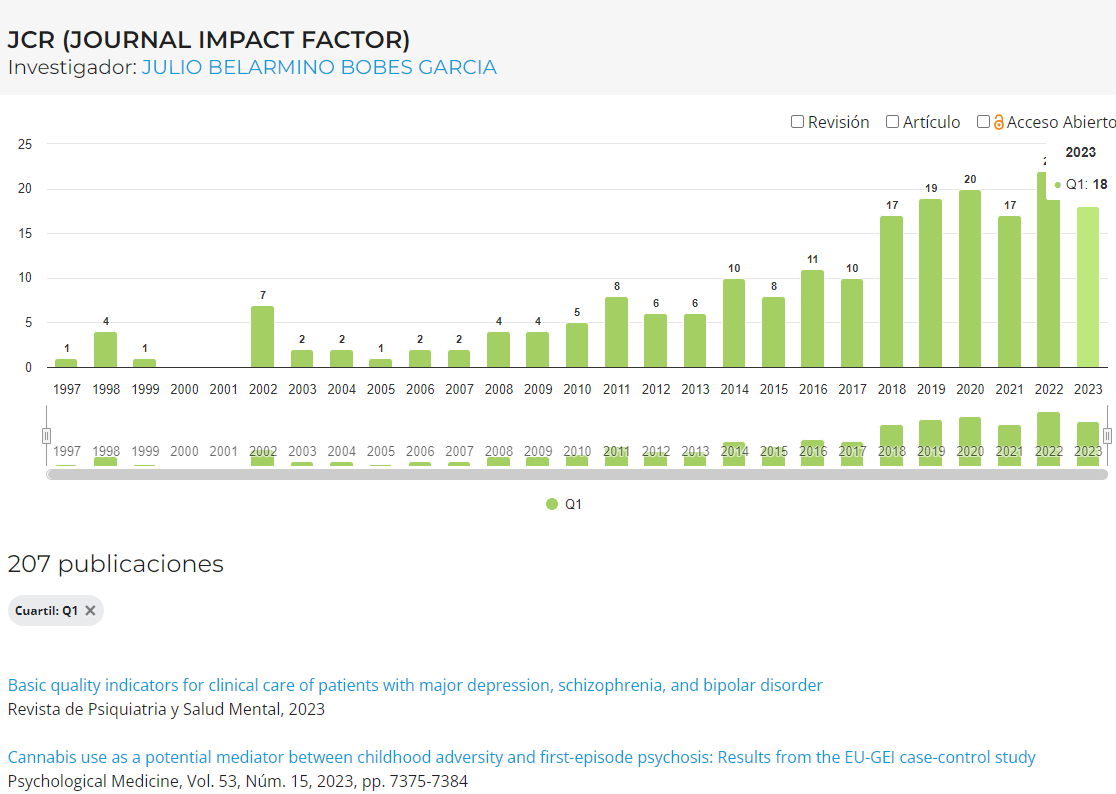The height and width of the screenshot is (794, 1116).
Task: Toggle the Acceso Abierto checkbox
Action: (983, 122)
